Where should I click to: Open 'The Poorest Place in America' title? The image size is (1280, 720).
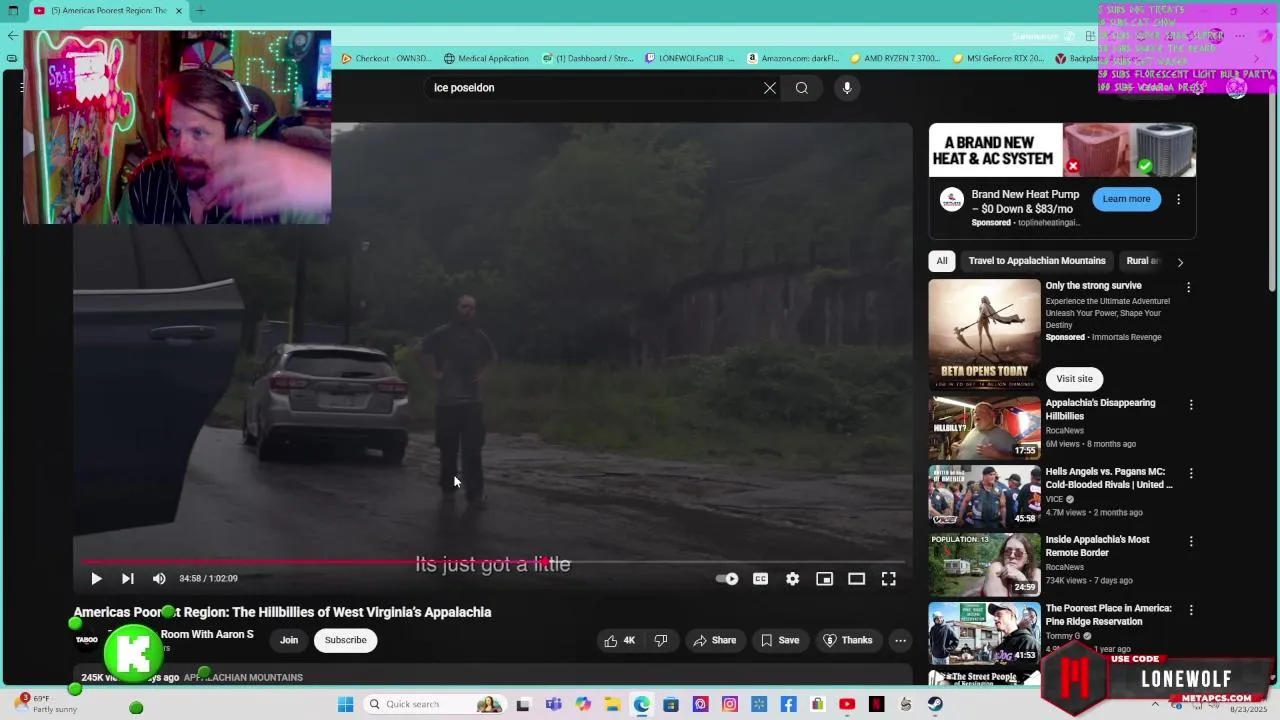click(x=1109, y=615)
